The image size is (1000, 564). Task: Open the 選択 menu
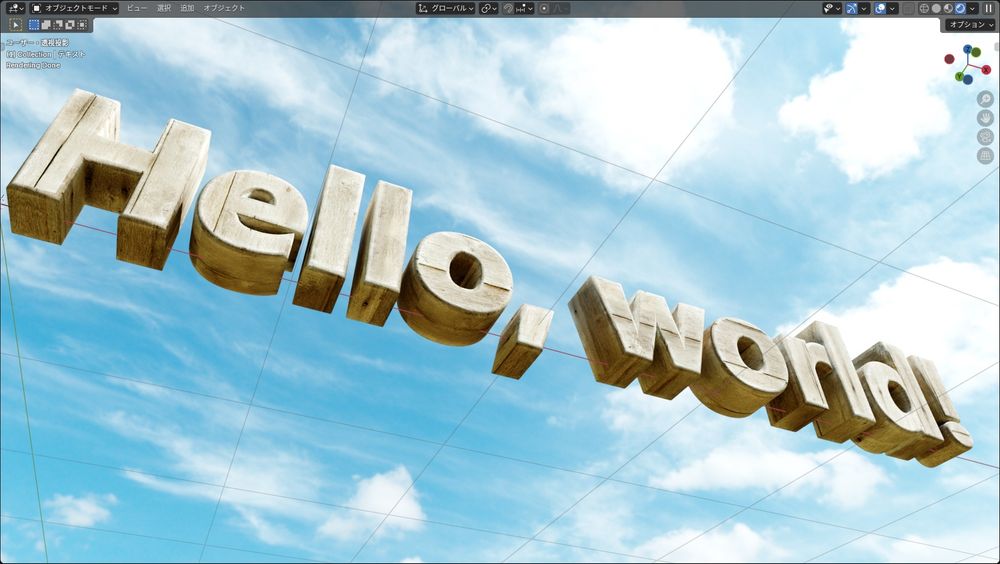pos(164,8)
